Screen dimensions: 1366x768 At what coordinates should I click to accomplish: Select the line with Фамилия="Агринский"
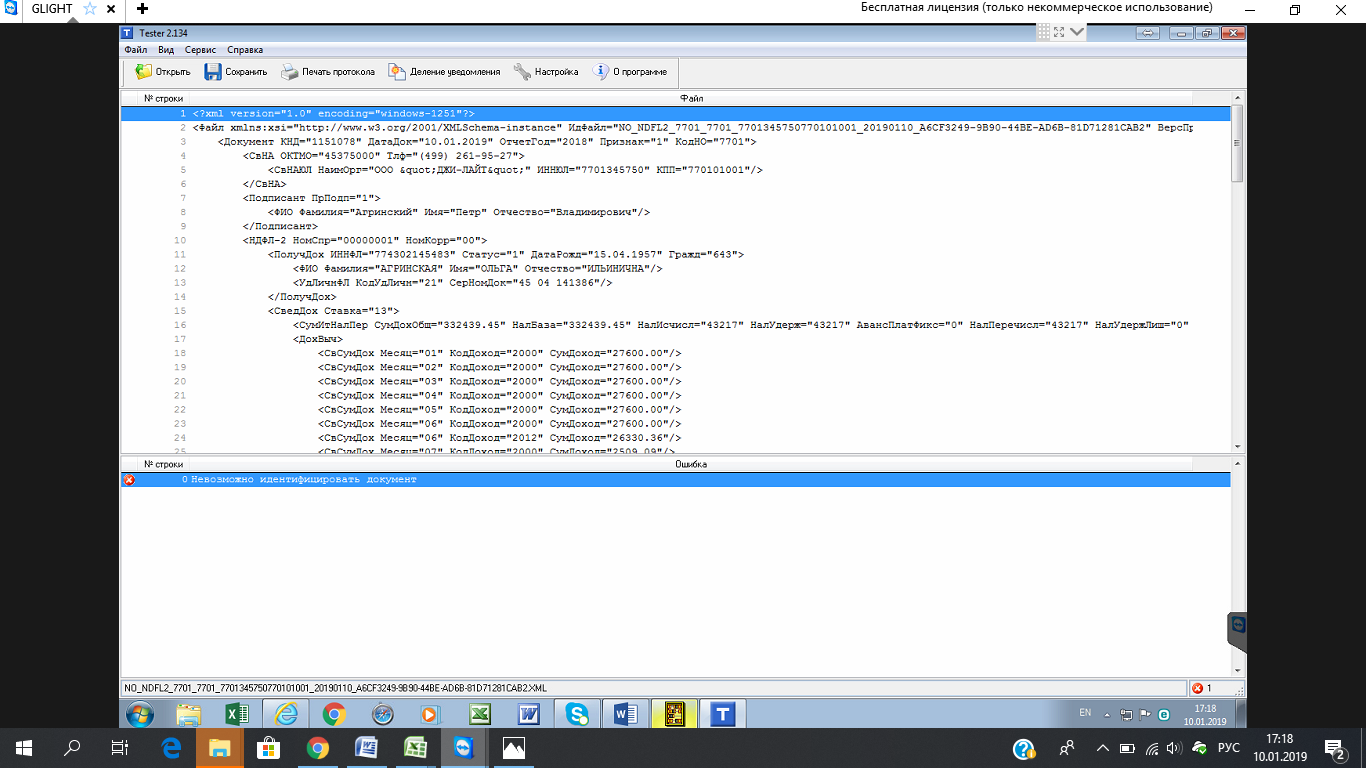pyautogui.click(x=675, y=212)
